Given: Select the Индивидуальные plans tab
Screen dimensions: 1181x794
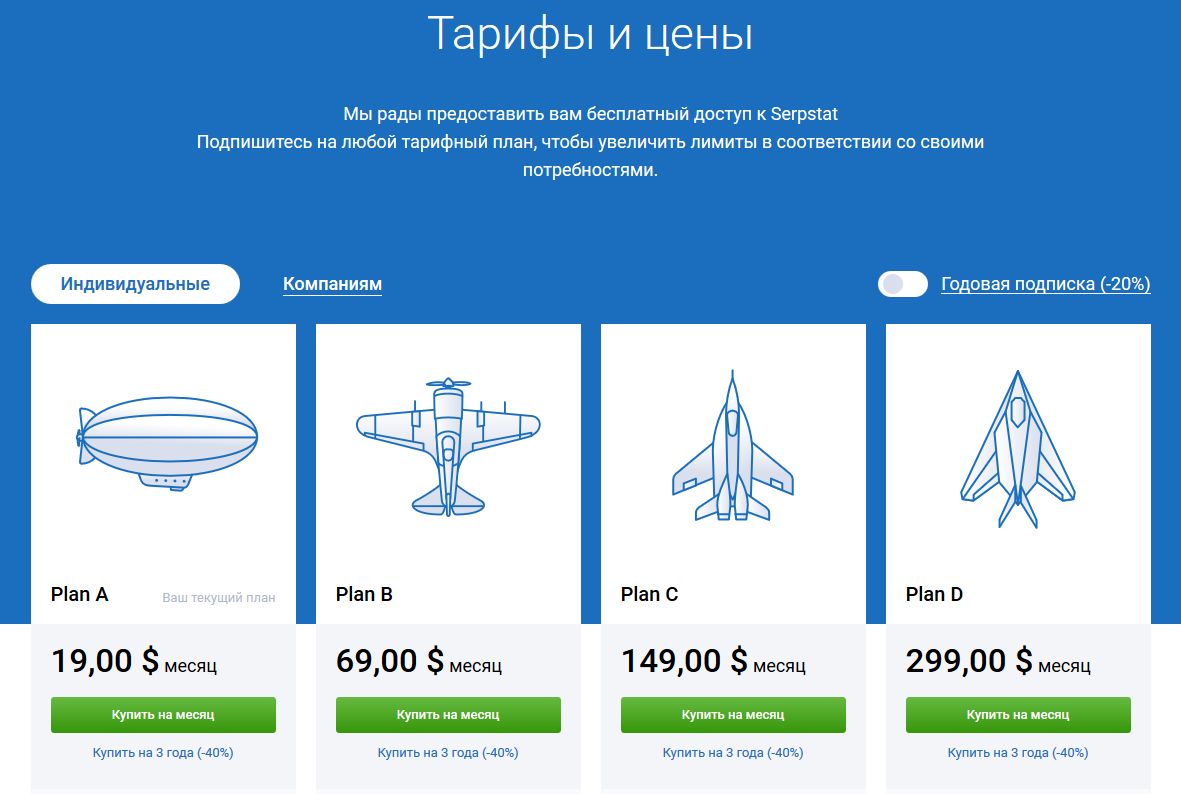Looking at the screenshot, I should (x=136, y=284).
